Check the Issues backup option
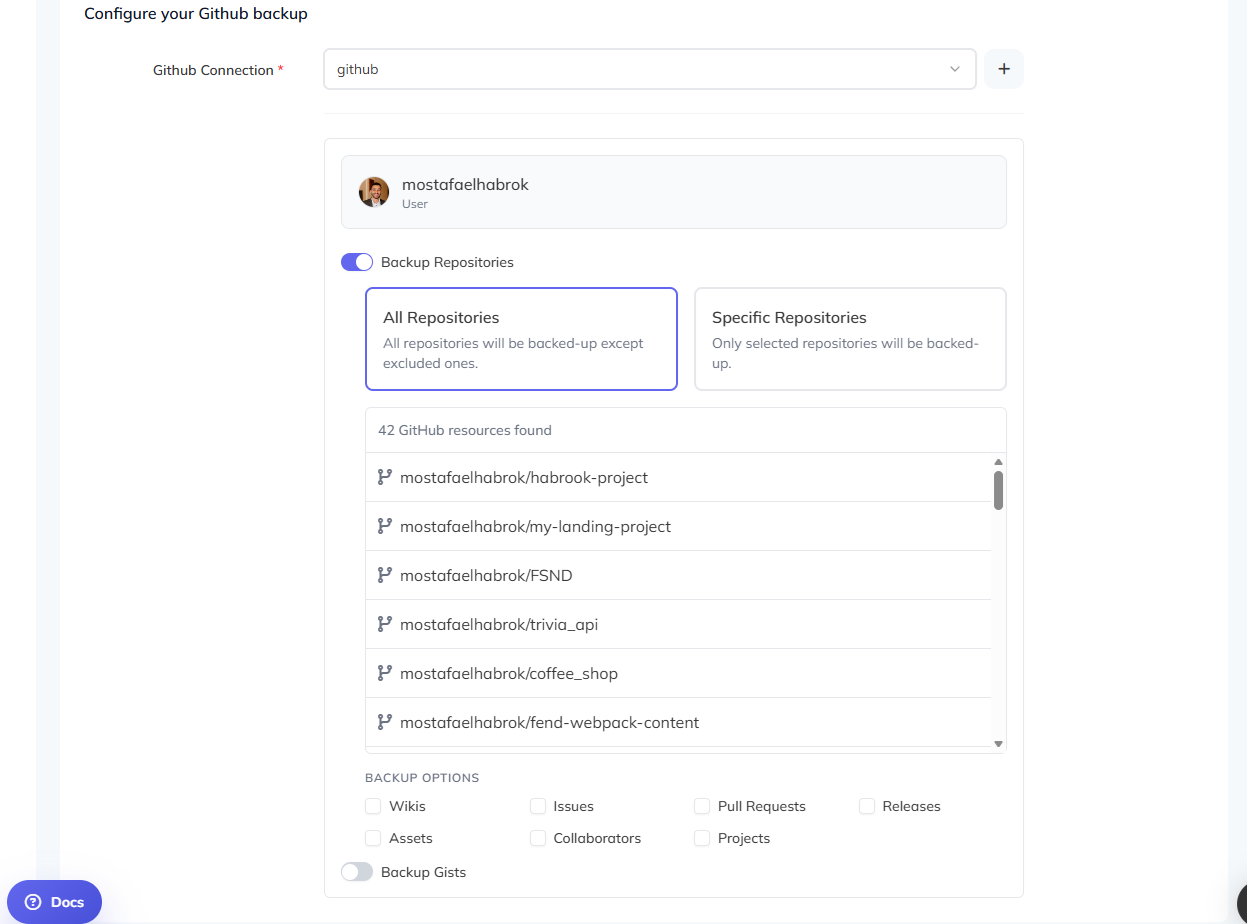 coord(538,806)
